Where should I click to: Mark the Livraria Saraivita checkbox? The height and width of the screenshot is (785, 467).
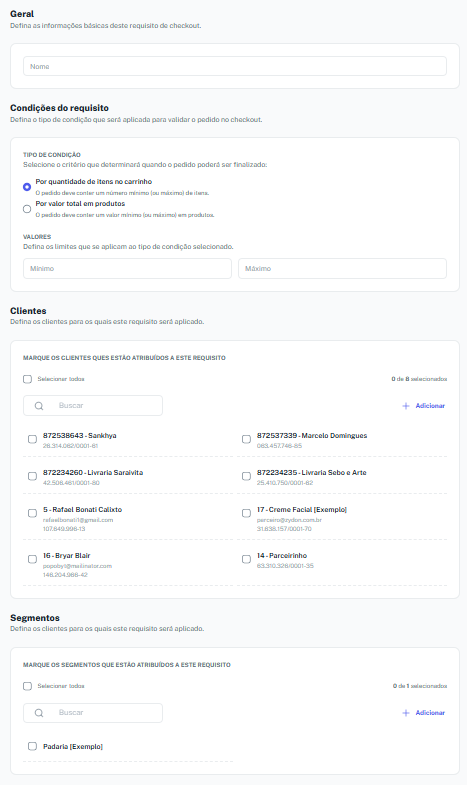click(x=33, y=476)
